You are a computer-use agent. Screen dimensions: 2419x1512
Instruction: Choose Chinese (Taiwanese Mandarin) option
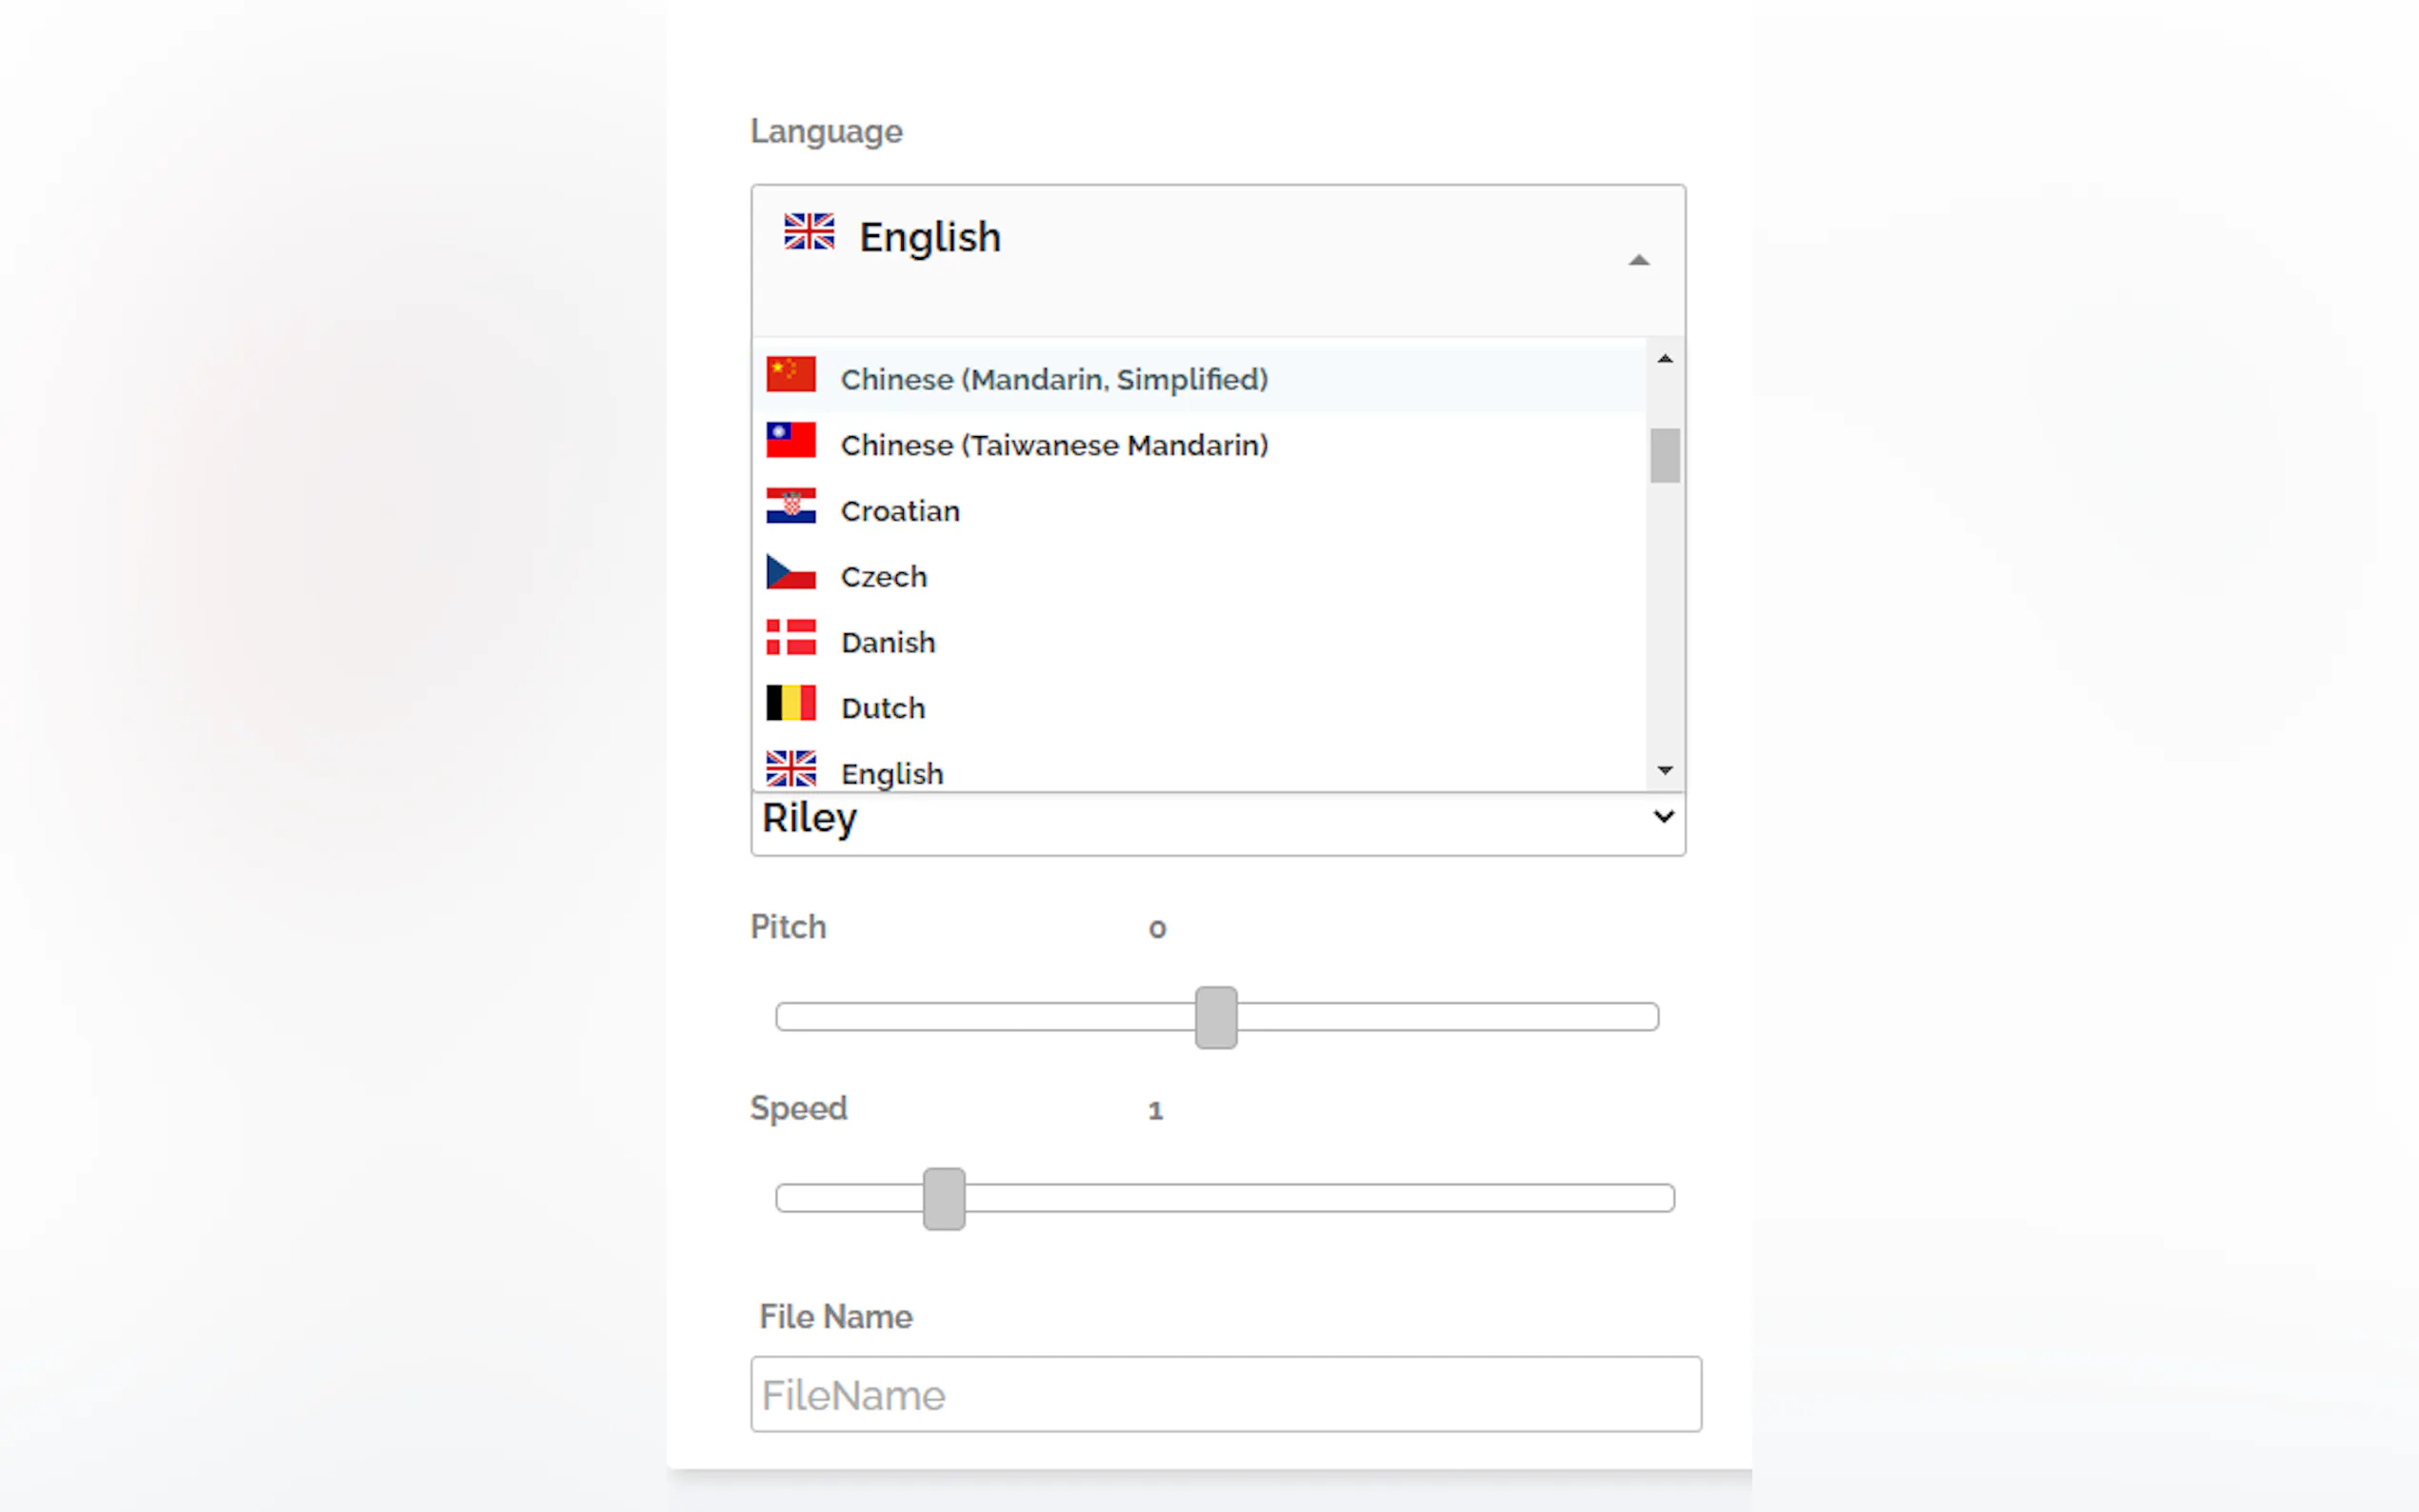[x=1054, y=446]
